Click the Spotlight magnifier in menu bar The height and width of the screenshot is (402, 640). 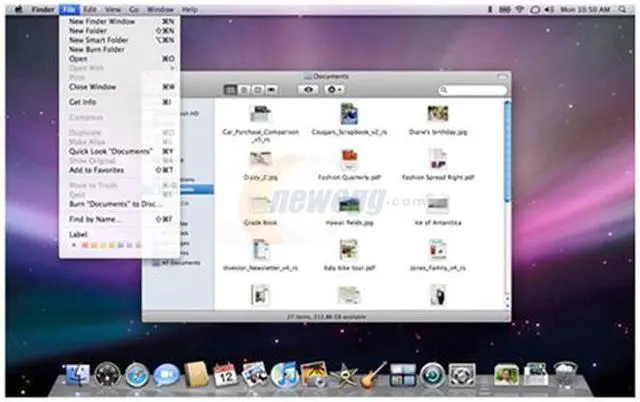(622, 9)
